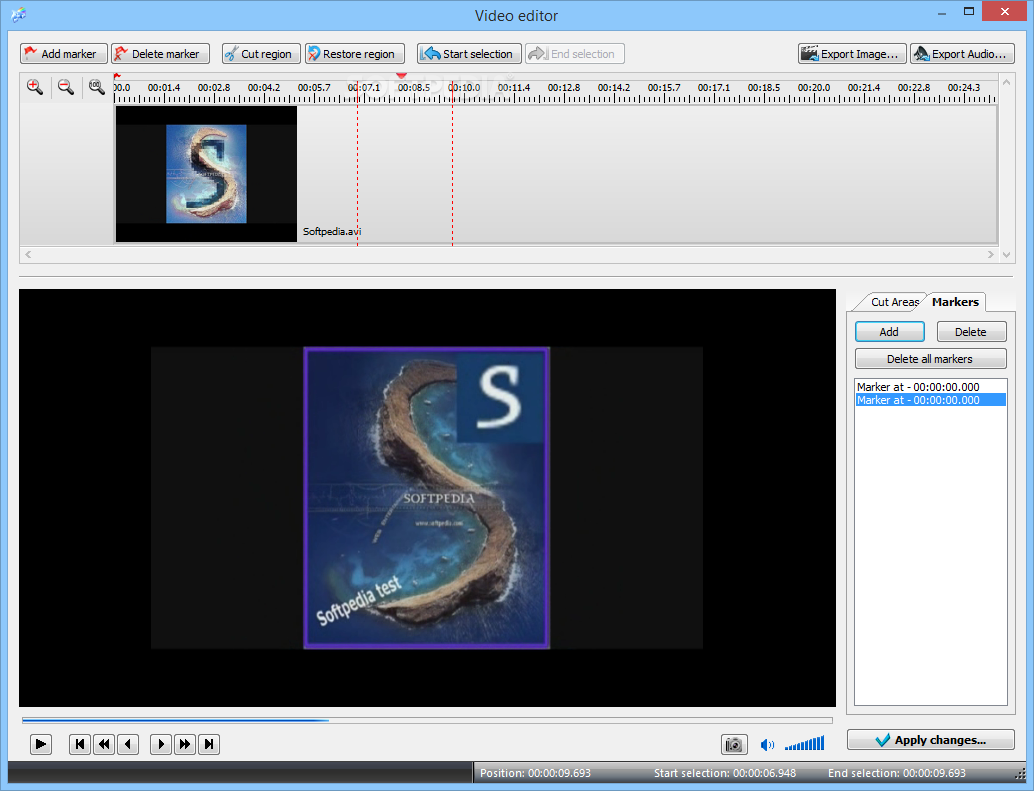Click the video preview frame

click(x=427, y=498)
